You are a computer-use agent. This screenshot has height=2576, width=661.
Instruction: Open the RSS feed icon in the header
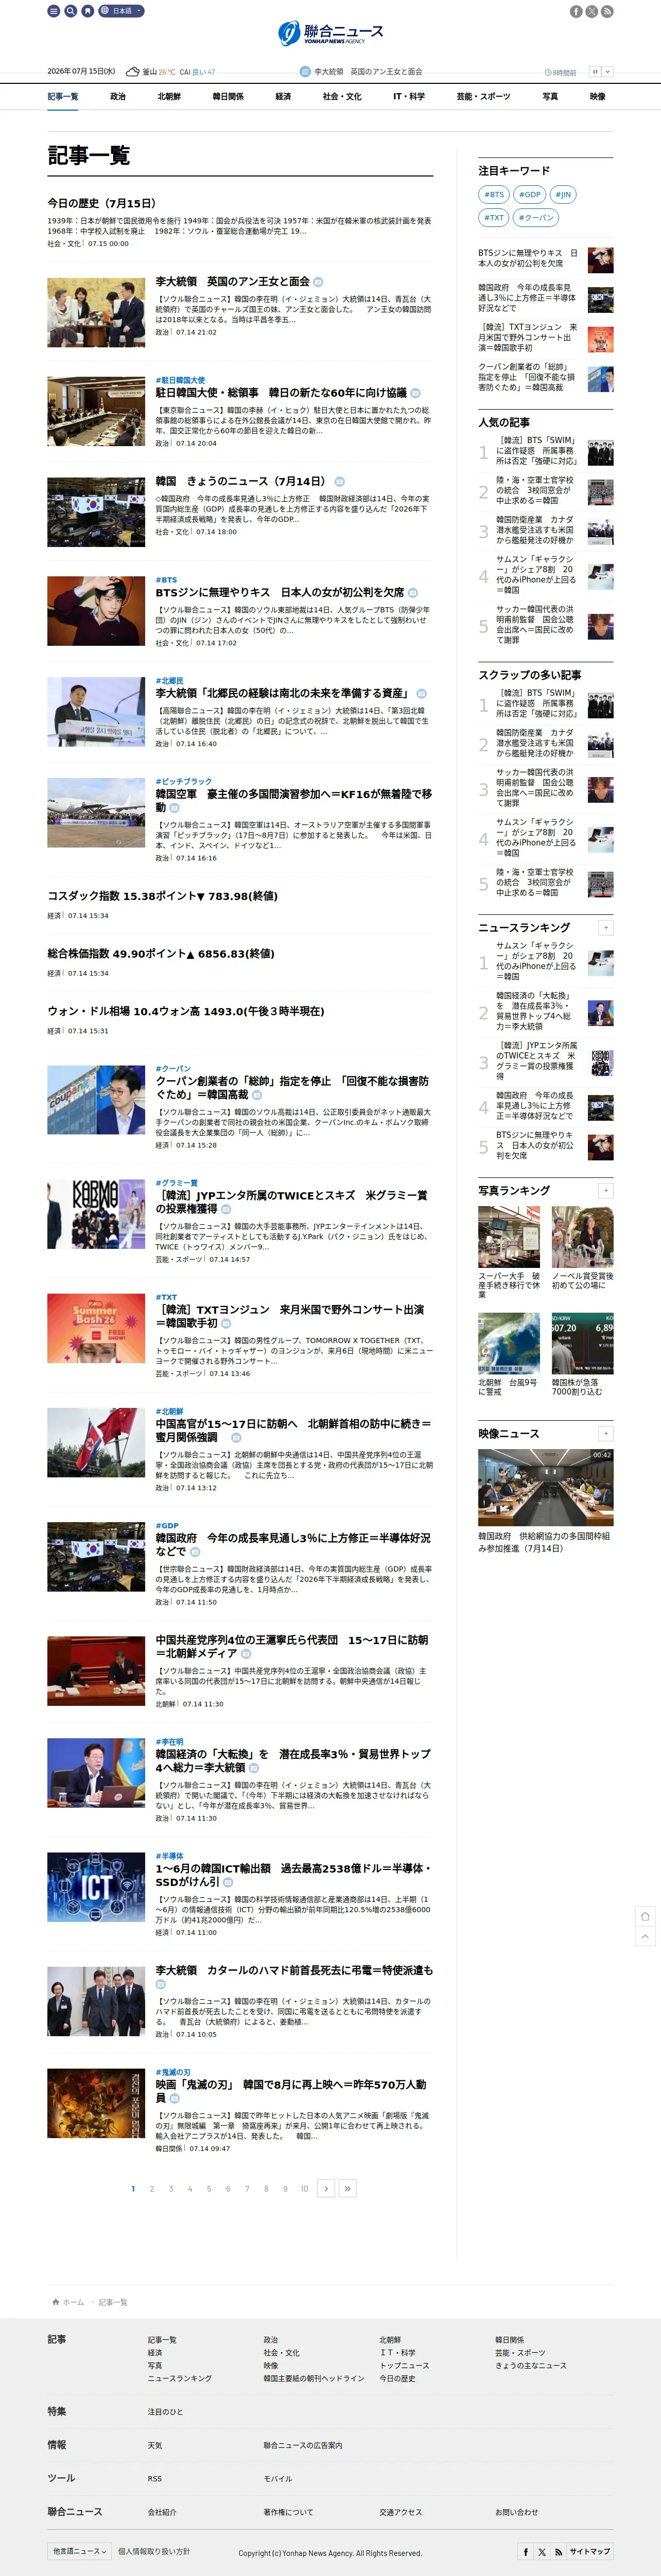click(607, 12)
